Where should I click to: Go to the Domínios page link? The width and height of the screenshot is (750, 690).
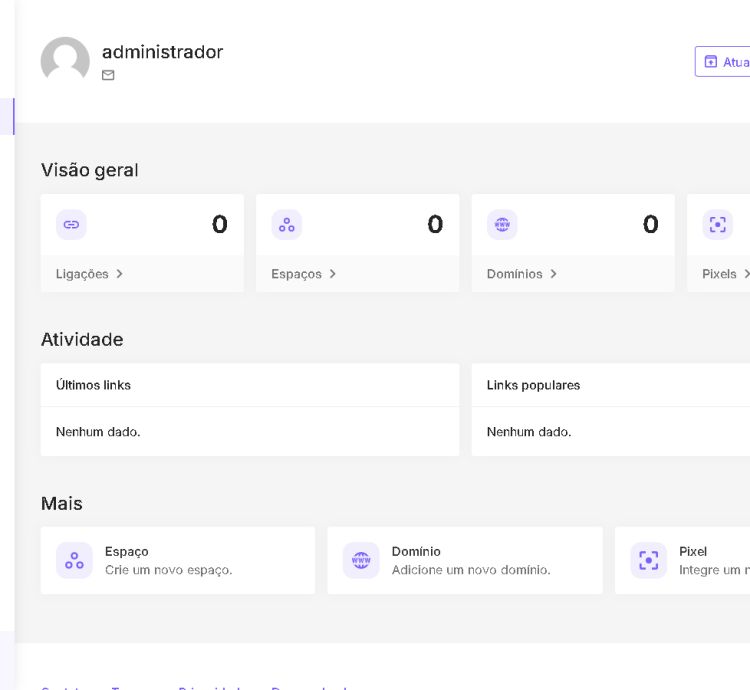(514, 274)
